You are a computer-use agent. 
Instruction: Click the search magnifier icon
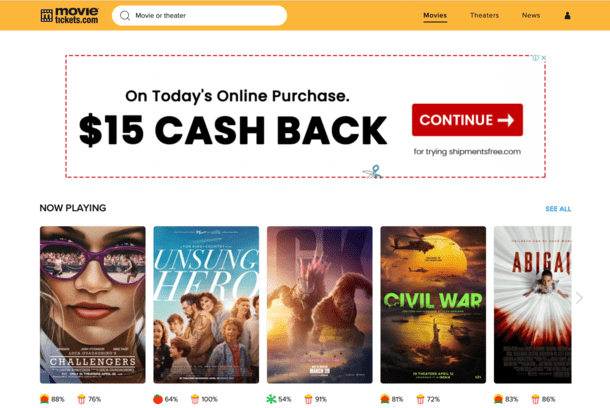(125, 16)
